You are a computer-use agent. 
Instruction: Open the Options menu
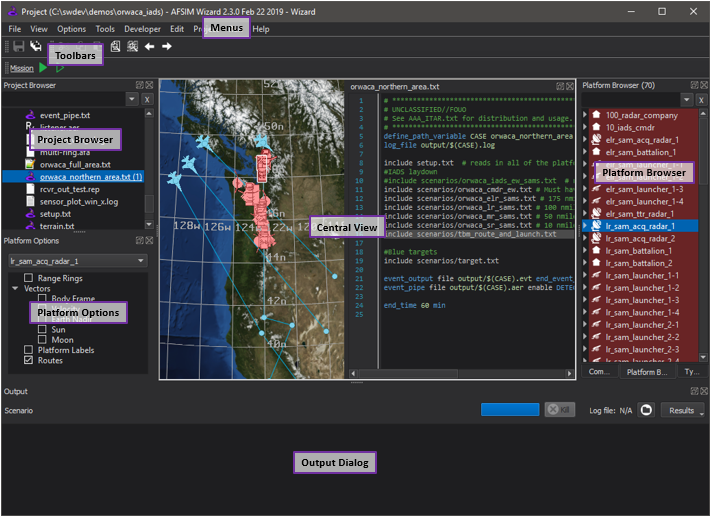(71, 29)
